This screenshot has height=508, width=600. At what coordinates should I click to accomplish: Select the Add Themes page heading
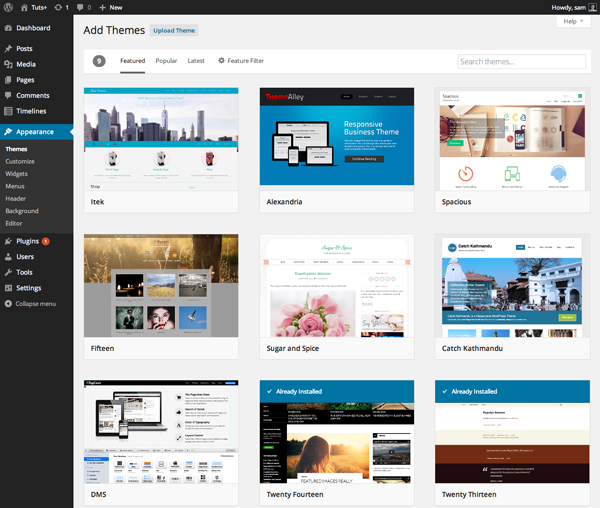pos(114,30)
